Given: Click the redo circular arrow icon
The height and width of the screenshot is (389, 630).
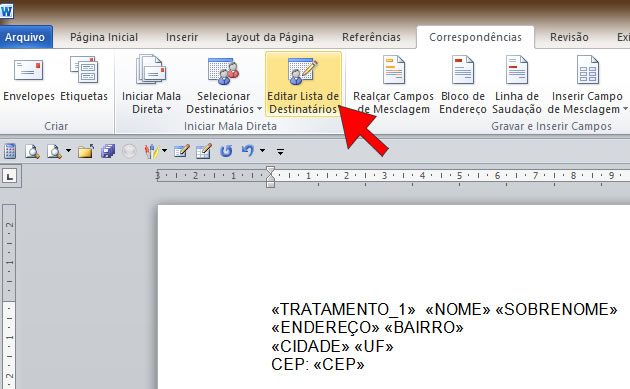Looking at the screenshot, I should click(226, 152).
